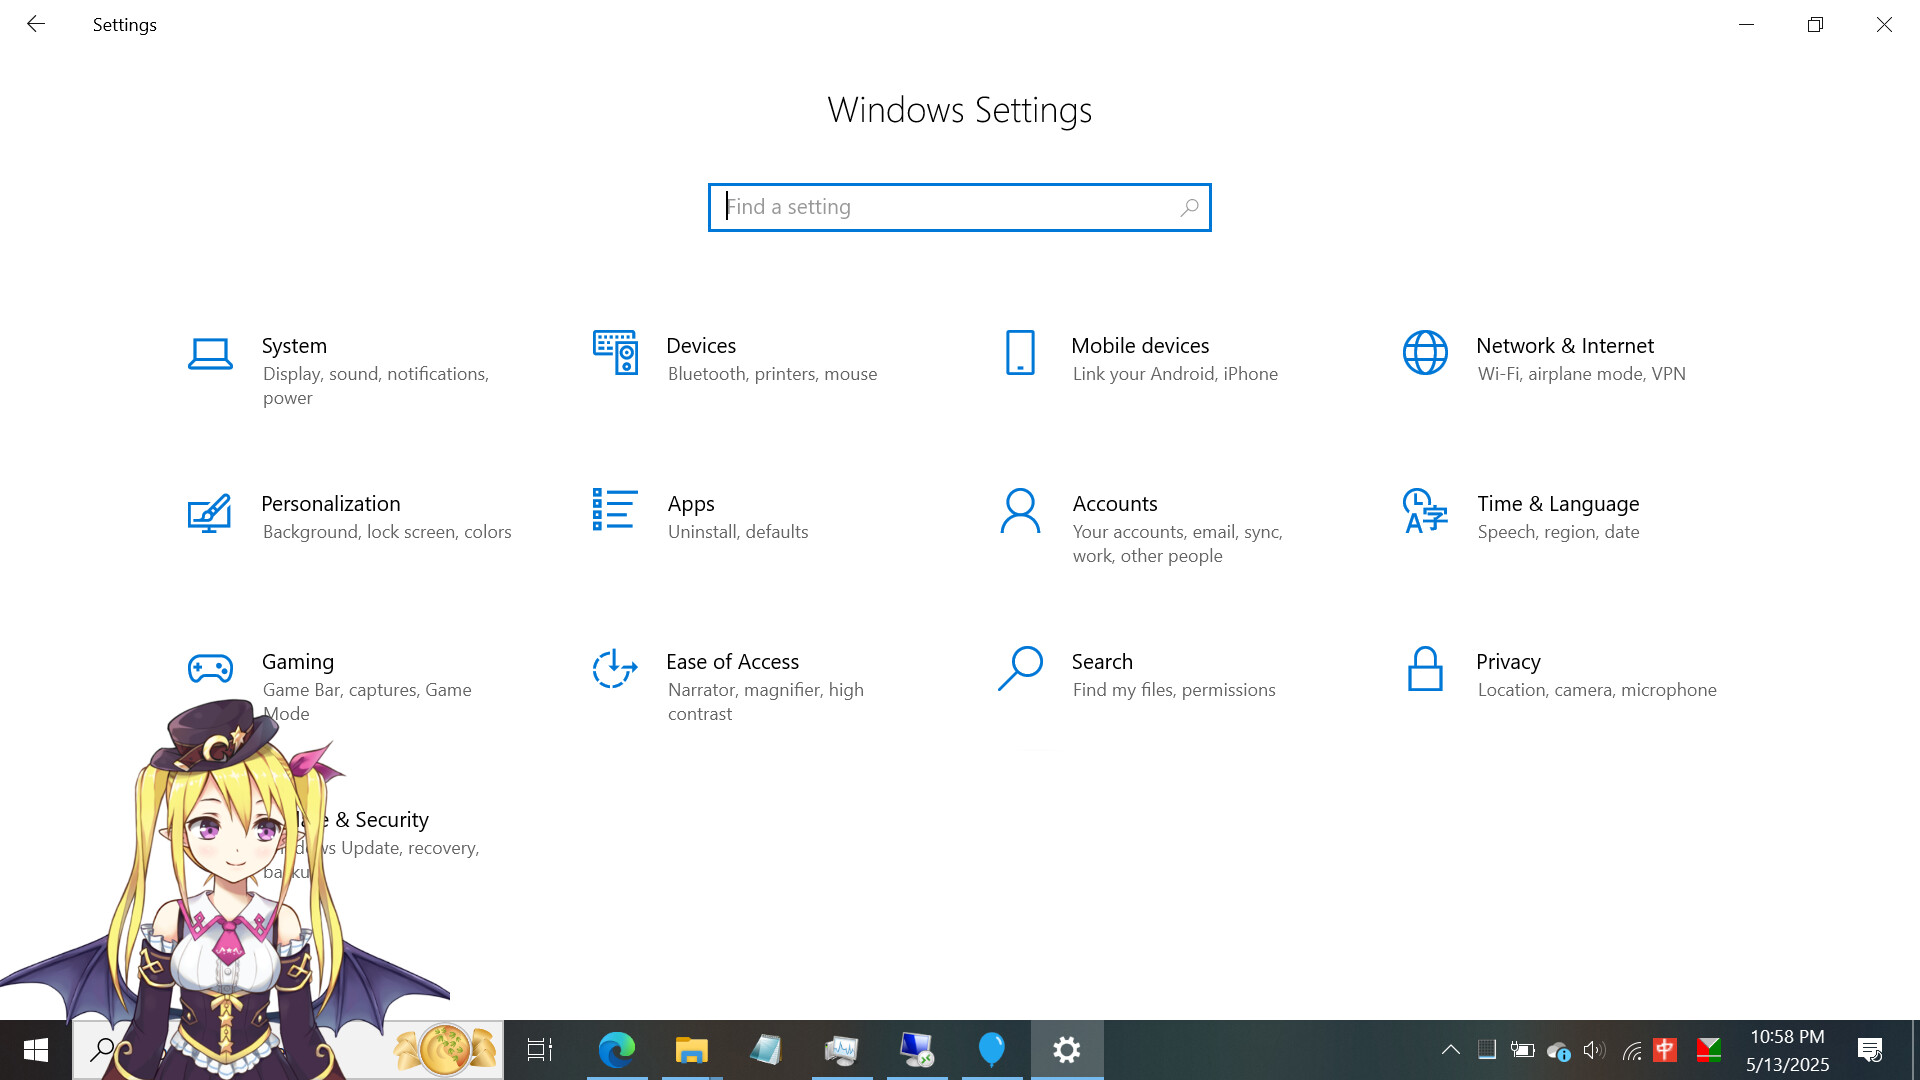Select the Settings gear taskbar button
This screenshot has height=1080, width=1920.
click(x=1067, y=1050)
